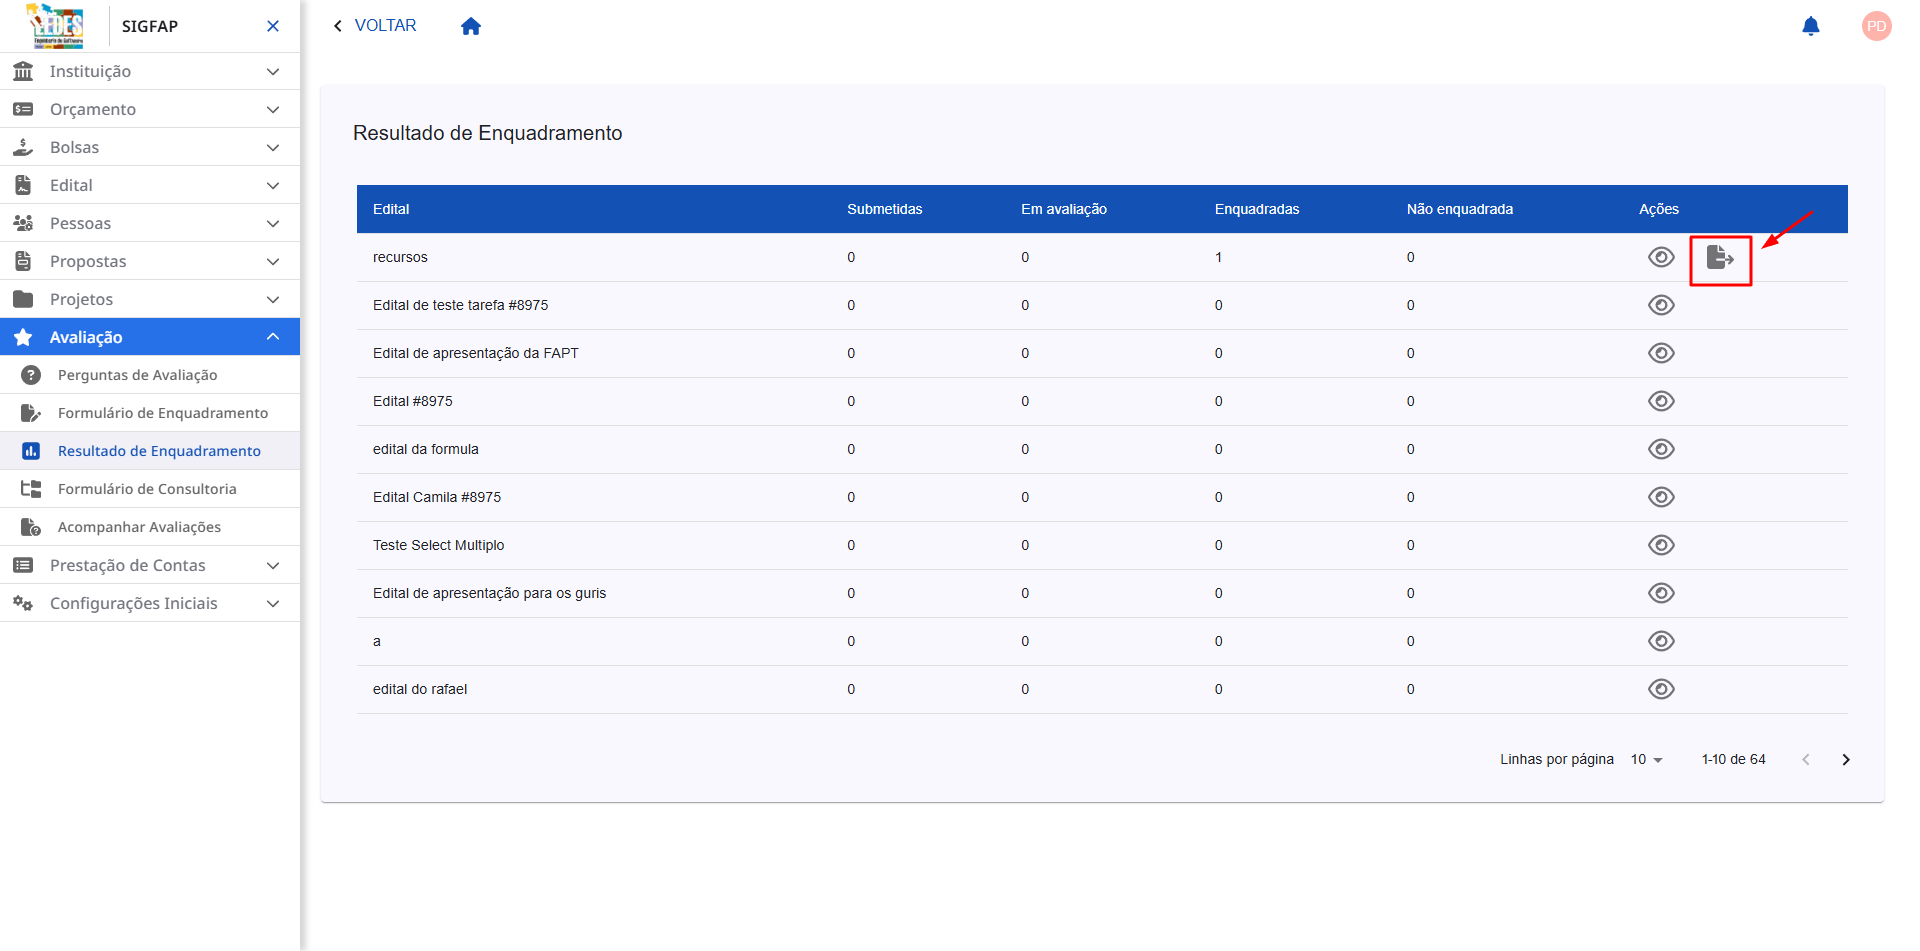Open the PD user avatar menu
This screenshot has height=951, width=1920.
(x=1876, y=26)
